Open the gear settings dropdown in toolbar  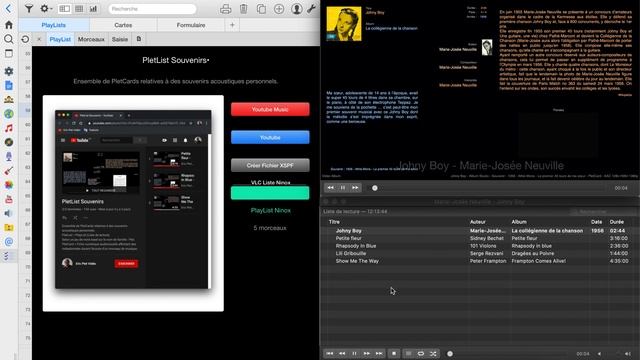tap(45, 9)
